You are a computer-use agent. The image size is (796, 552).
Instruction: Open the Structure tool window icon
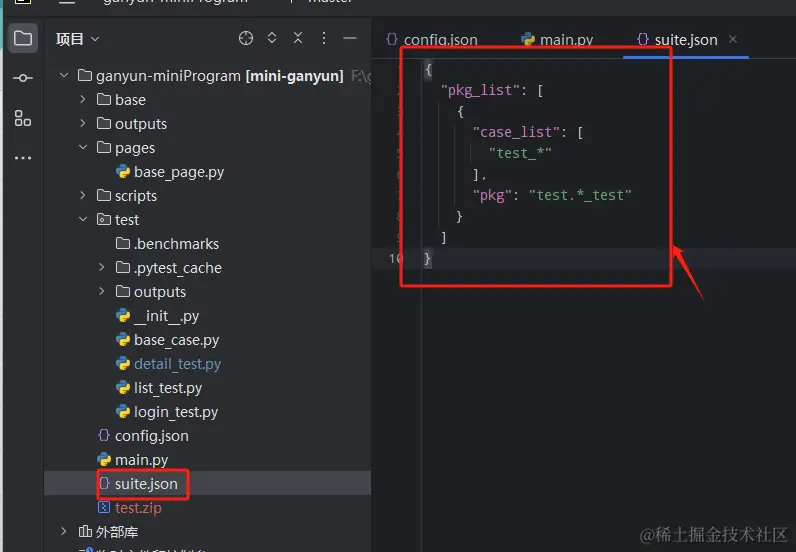coord(23,118)
